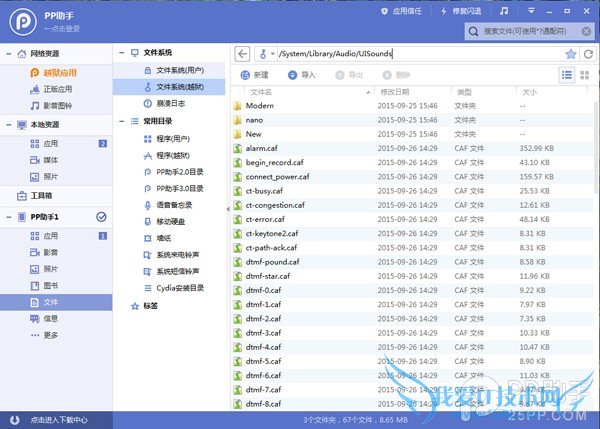This screenshot has height=429, width=600.
Task: Open Cydia安装目录
Action: point(174,288)
